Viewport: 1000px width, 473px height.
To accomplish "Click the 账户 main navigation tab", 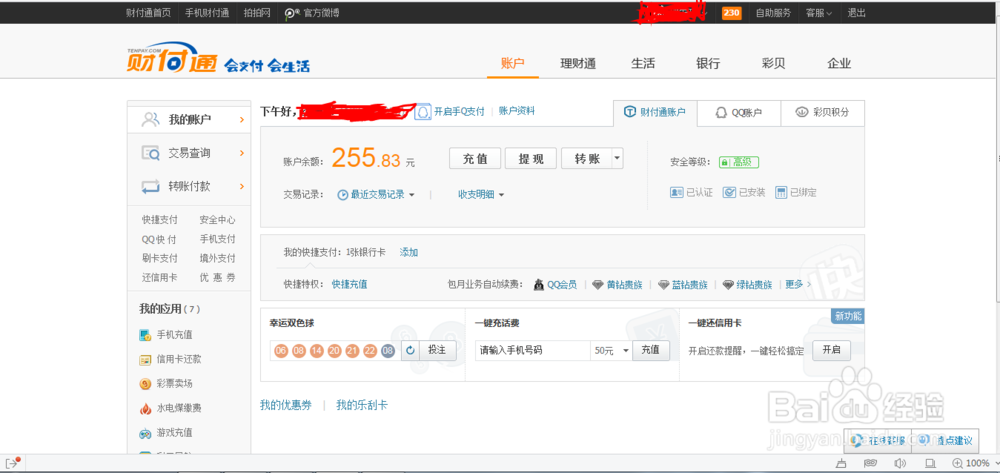I will click(x=513, y=64).
